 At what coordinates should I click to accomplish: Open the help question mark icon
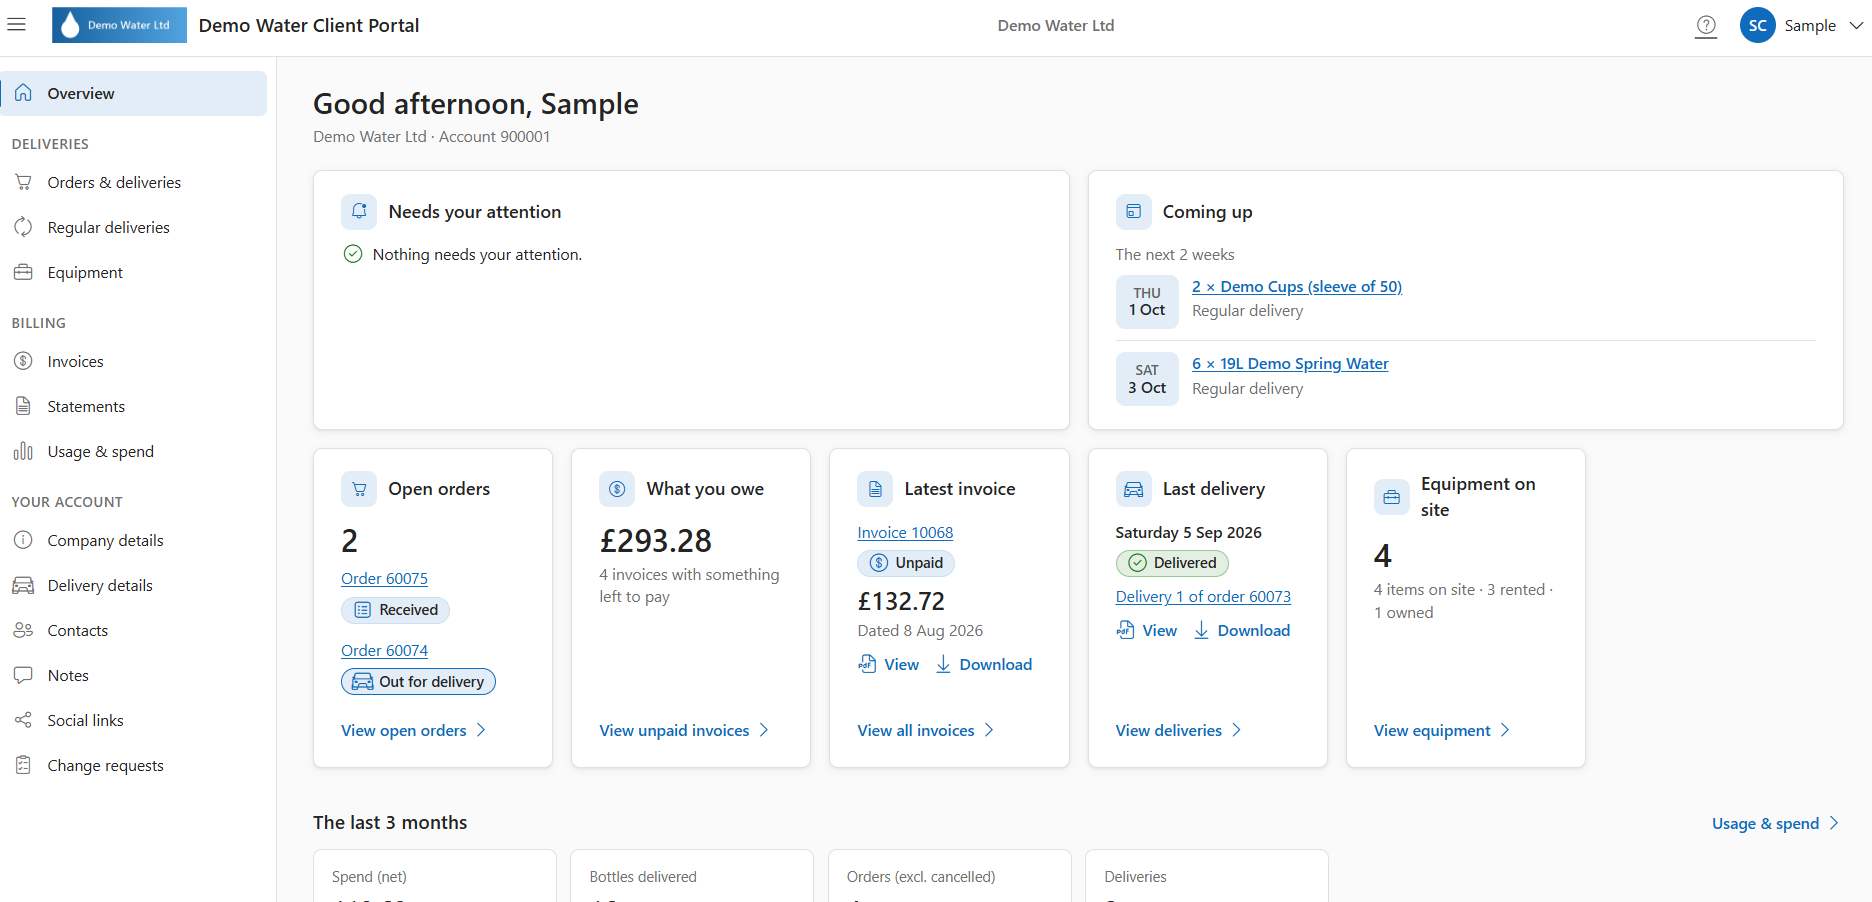click(x=1706, y=26)
